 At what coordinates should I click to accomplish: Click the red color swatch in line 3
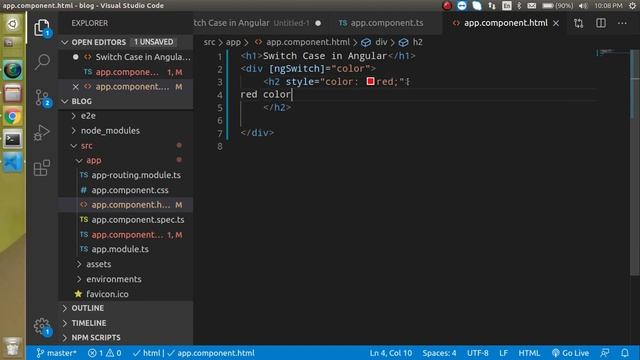pyautogui.click(x=370, y=81)
